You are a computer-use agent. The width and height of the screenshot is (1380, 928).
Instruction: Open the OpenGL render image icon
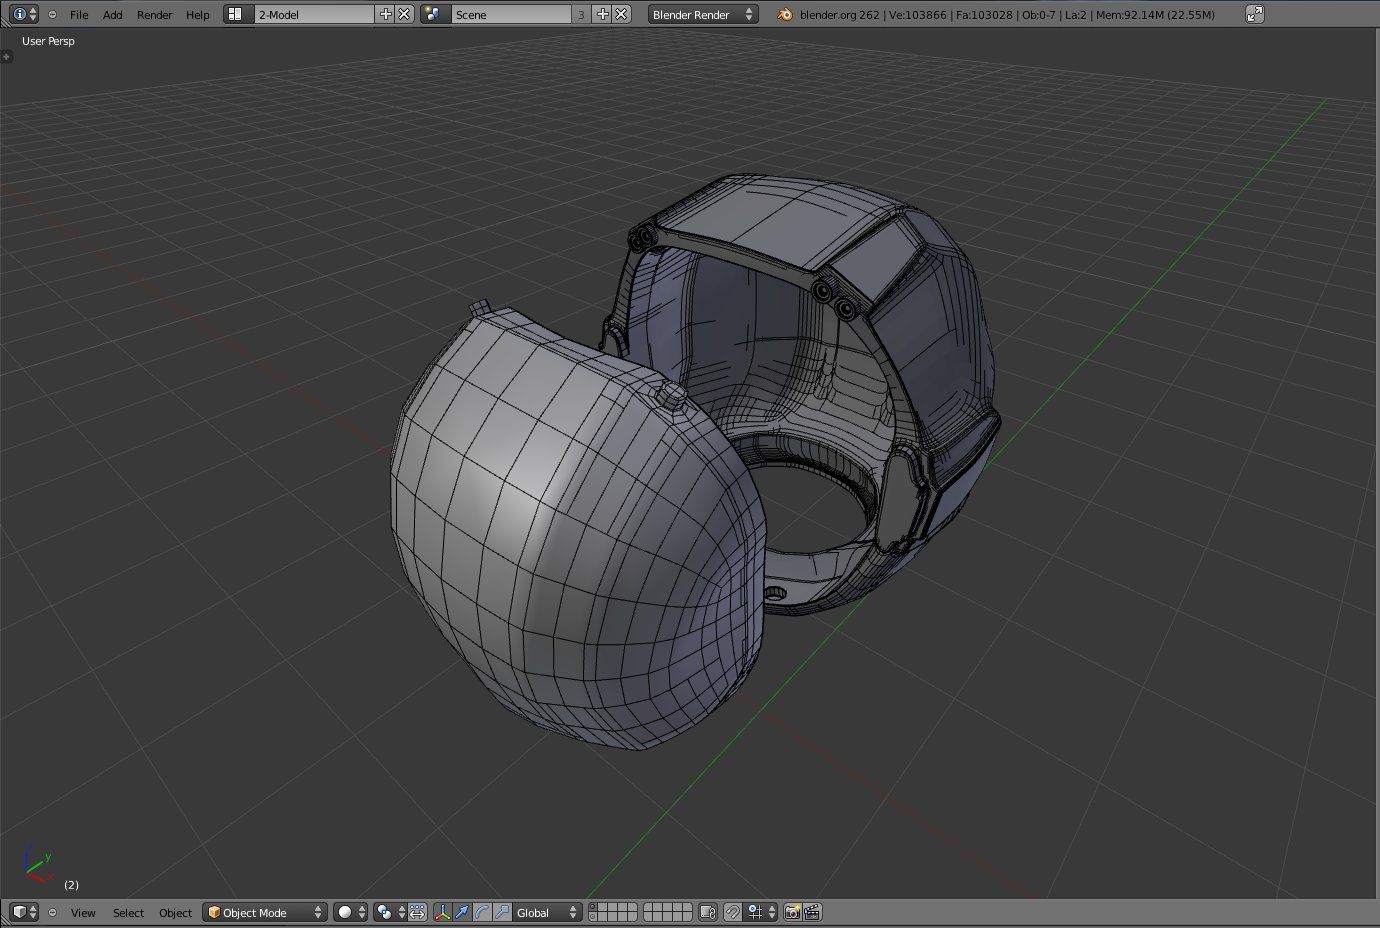(794, 912)
